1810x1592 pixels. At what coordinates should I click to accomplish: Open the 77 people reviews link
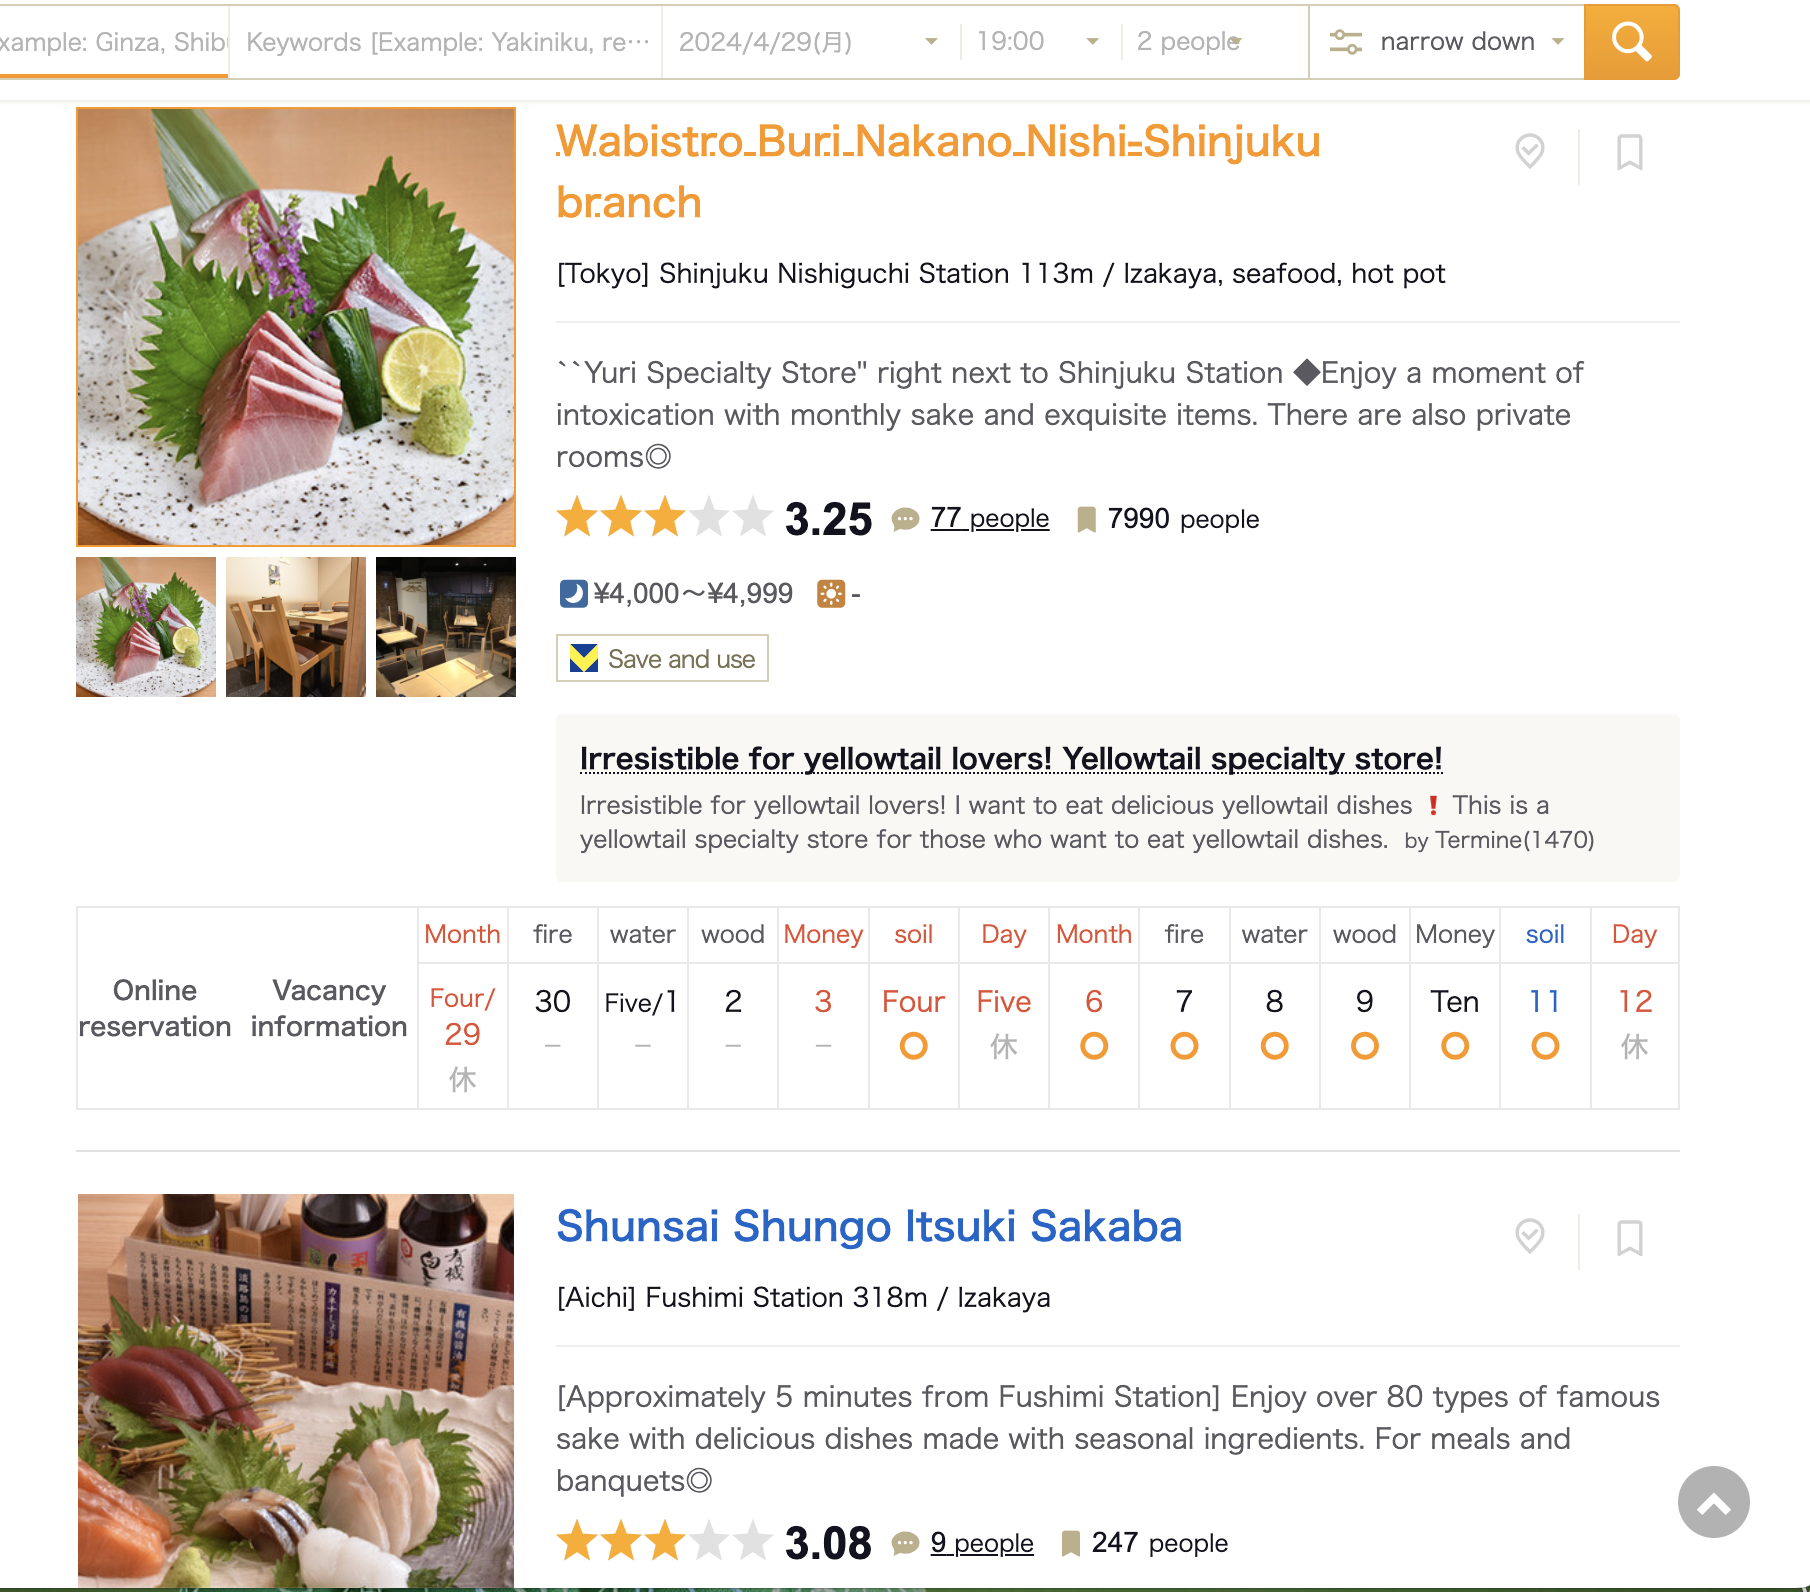pos(989,518)
